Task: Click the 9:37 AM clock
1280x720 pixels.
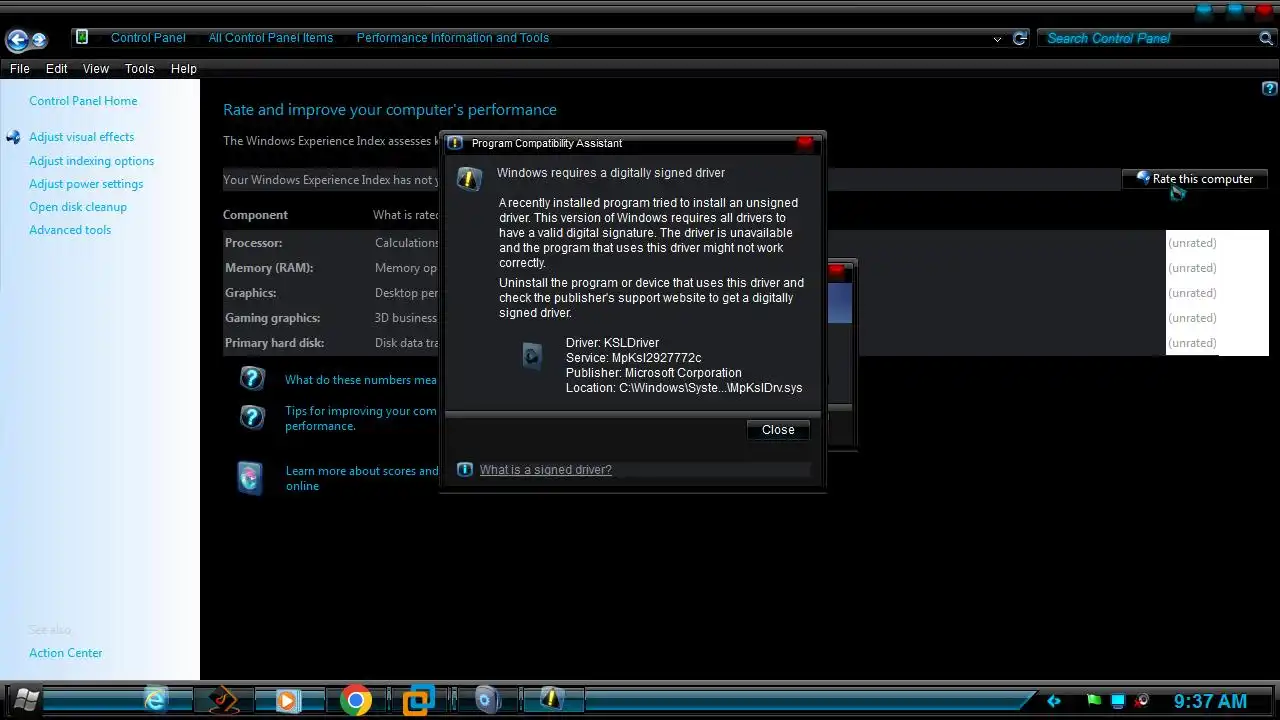Action: click(x=1210, y=702)
